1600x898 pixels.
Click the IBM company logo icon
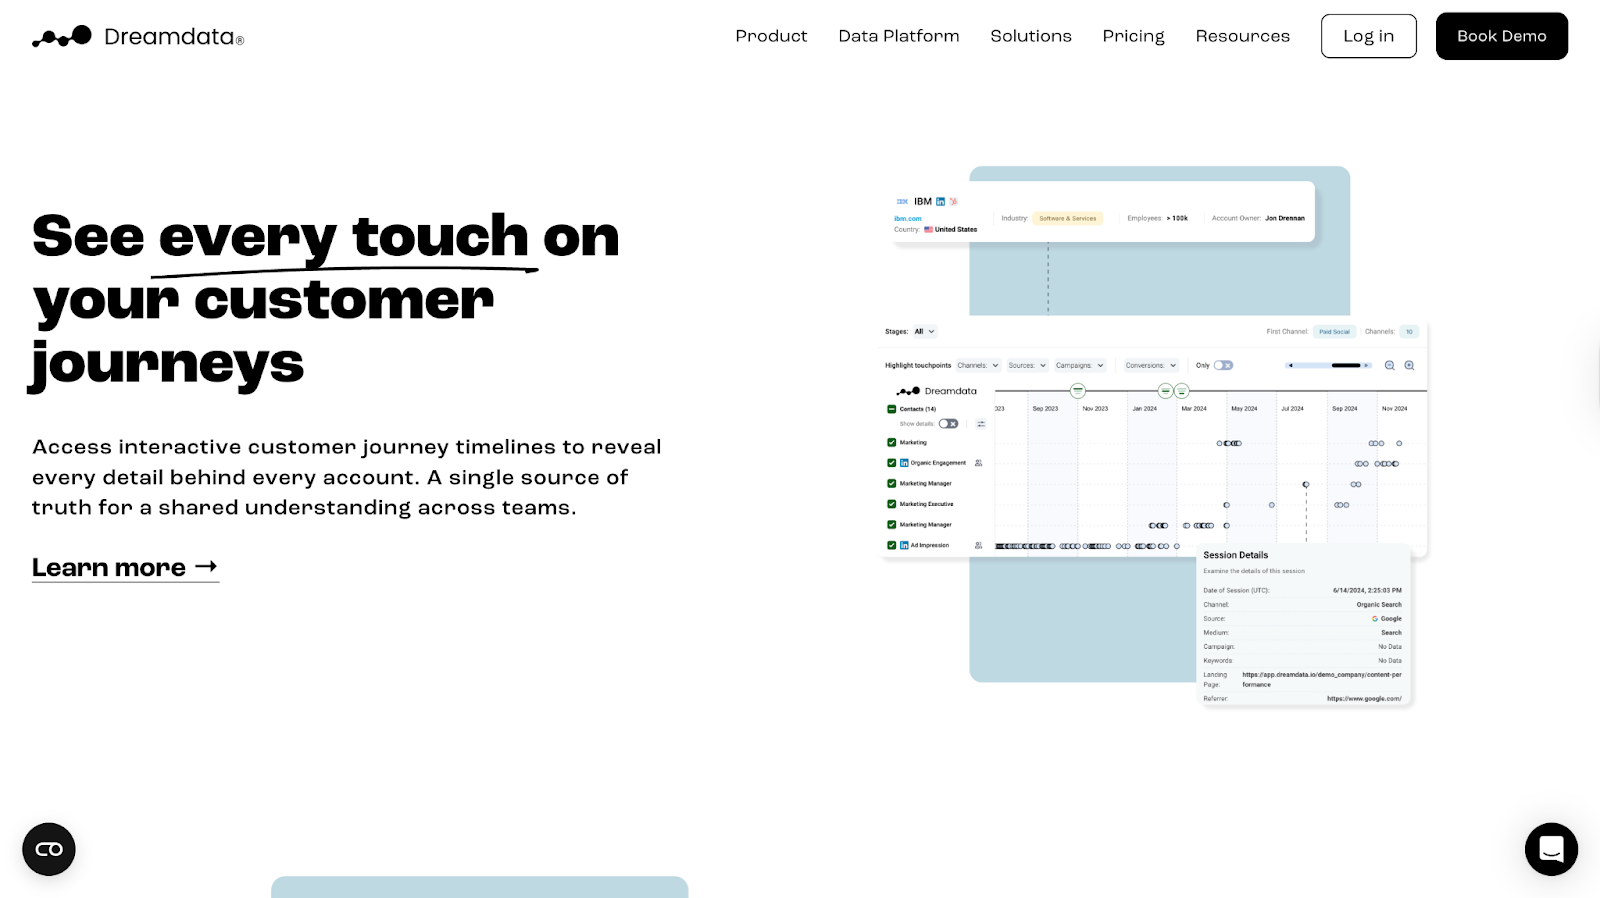coord(902,202)
